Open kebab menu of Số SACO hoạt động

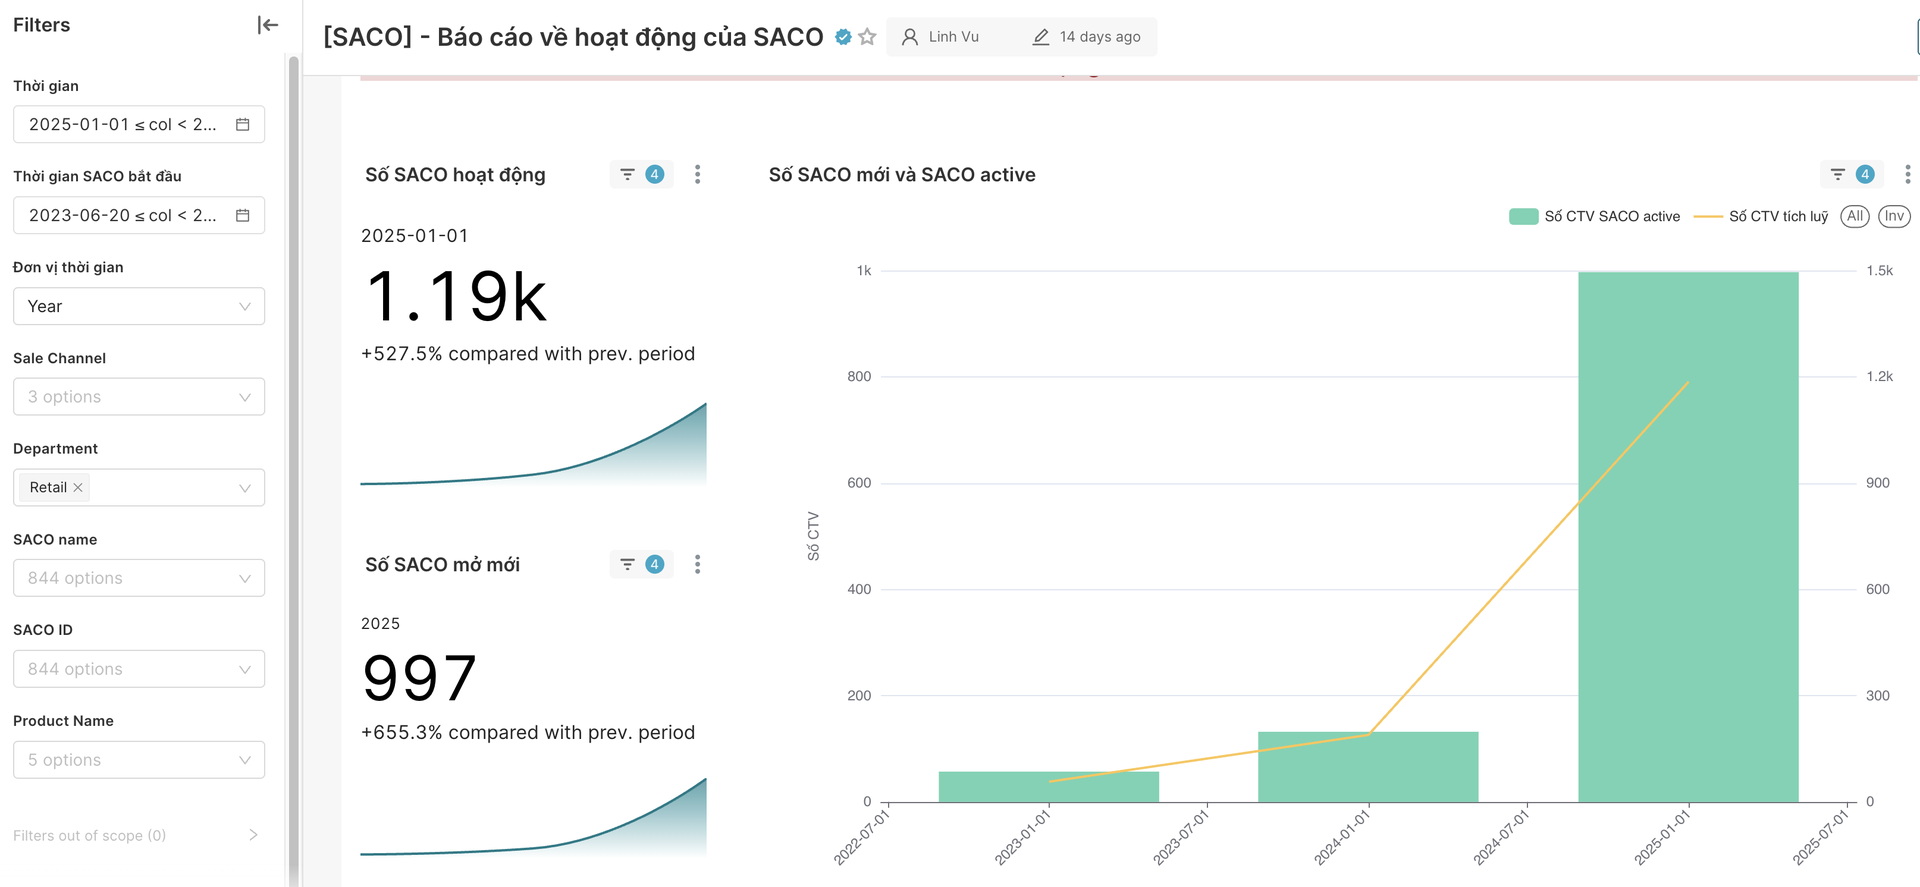coord(697,175)
